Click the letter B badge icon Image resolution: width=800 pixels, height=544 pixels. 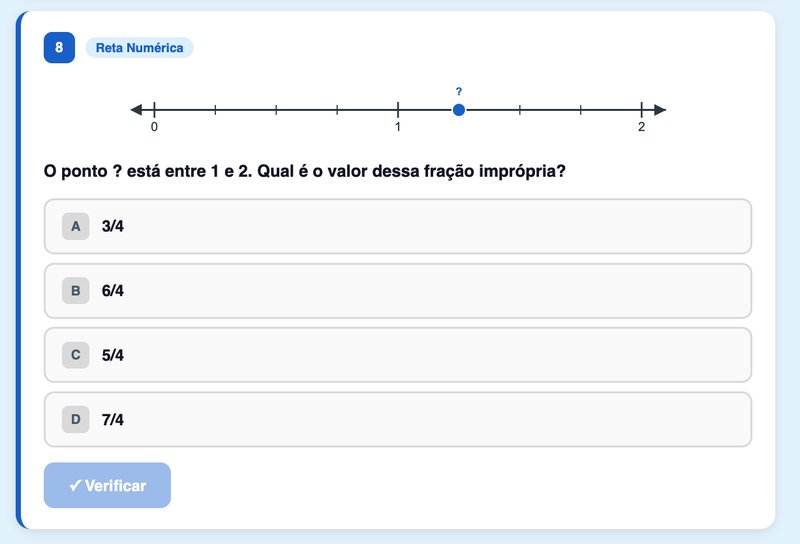click(x=76, y=291)
